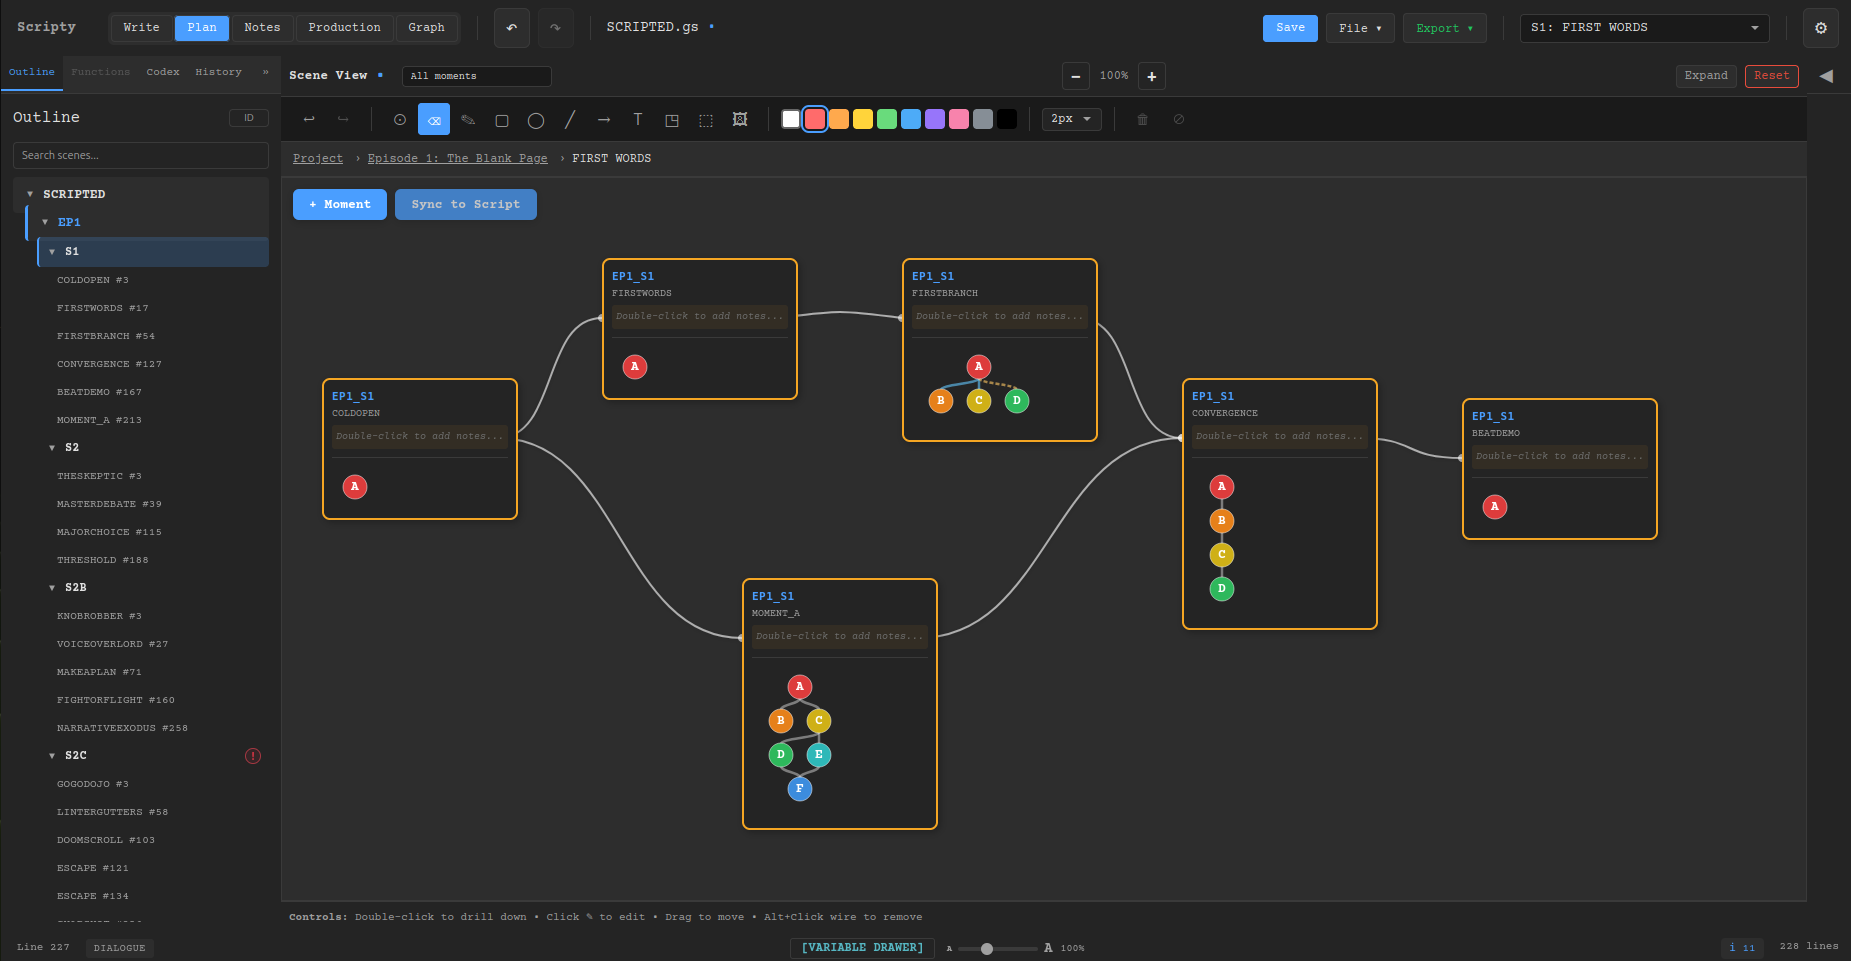Navigate to Episode 1: The Blank Page breadcrumb
This screenshot has height=961, width=1851.
point(457,158)
